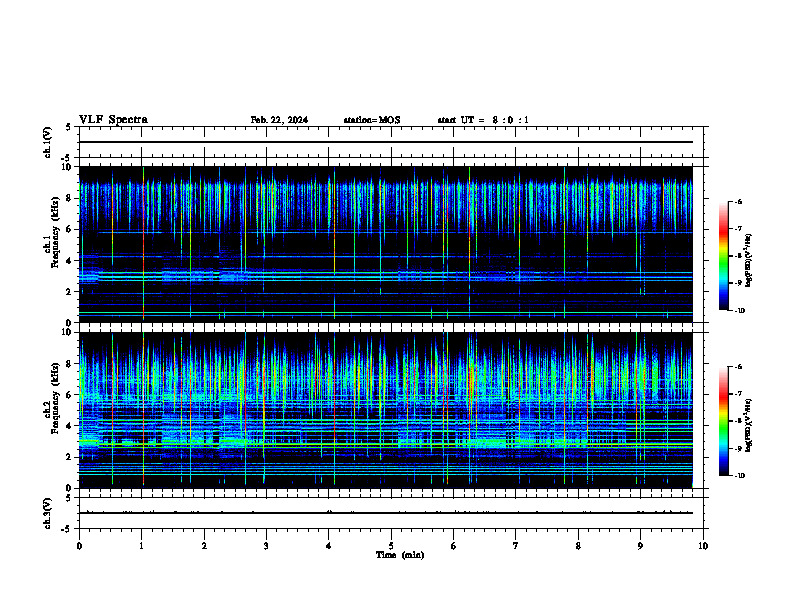The height and width of the screenshot is (612, 792).
Task: Click the ch.1 spectrogram color bar
Action: tap(723, 256)
